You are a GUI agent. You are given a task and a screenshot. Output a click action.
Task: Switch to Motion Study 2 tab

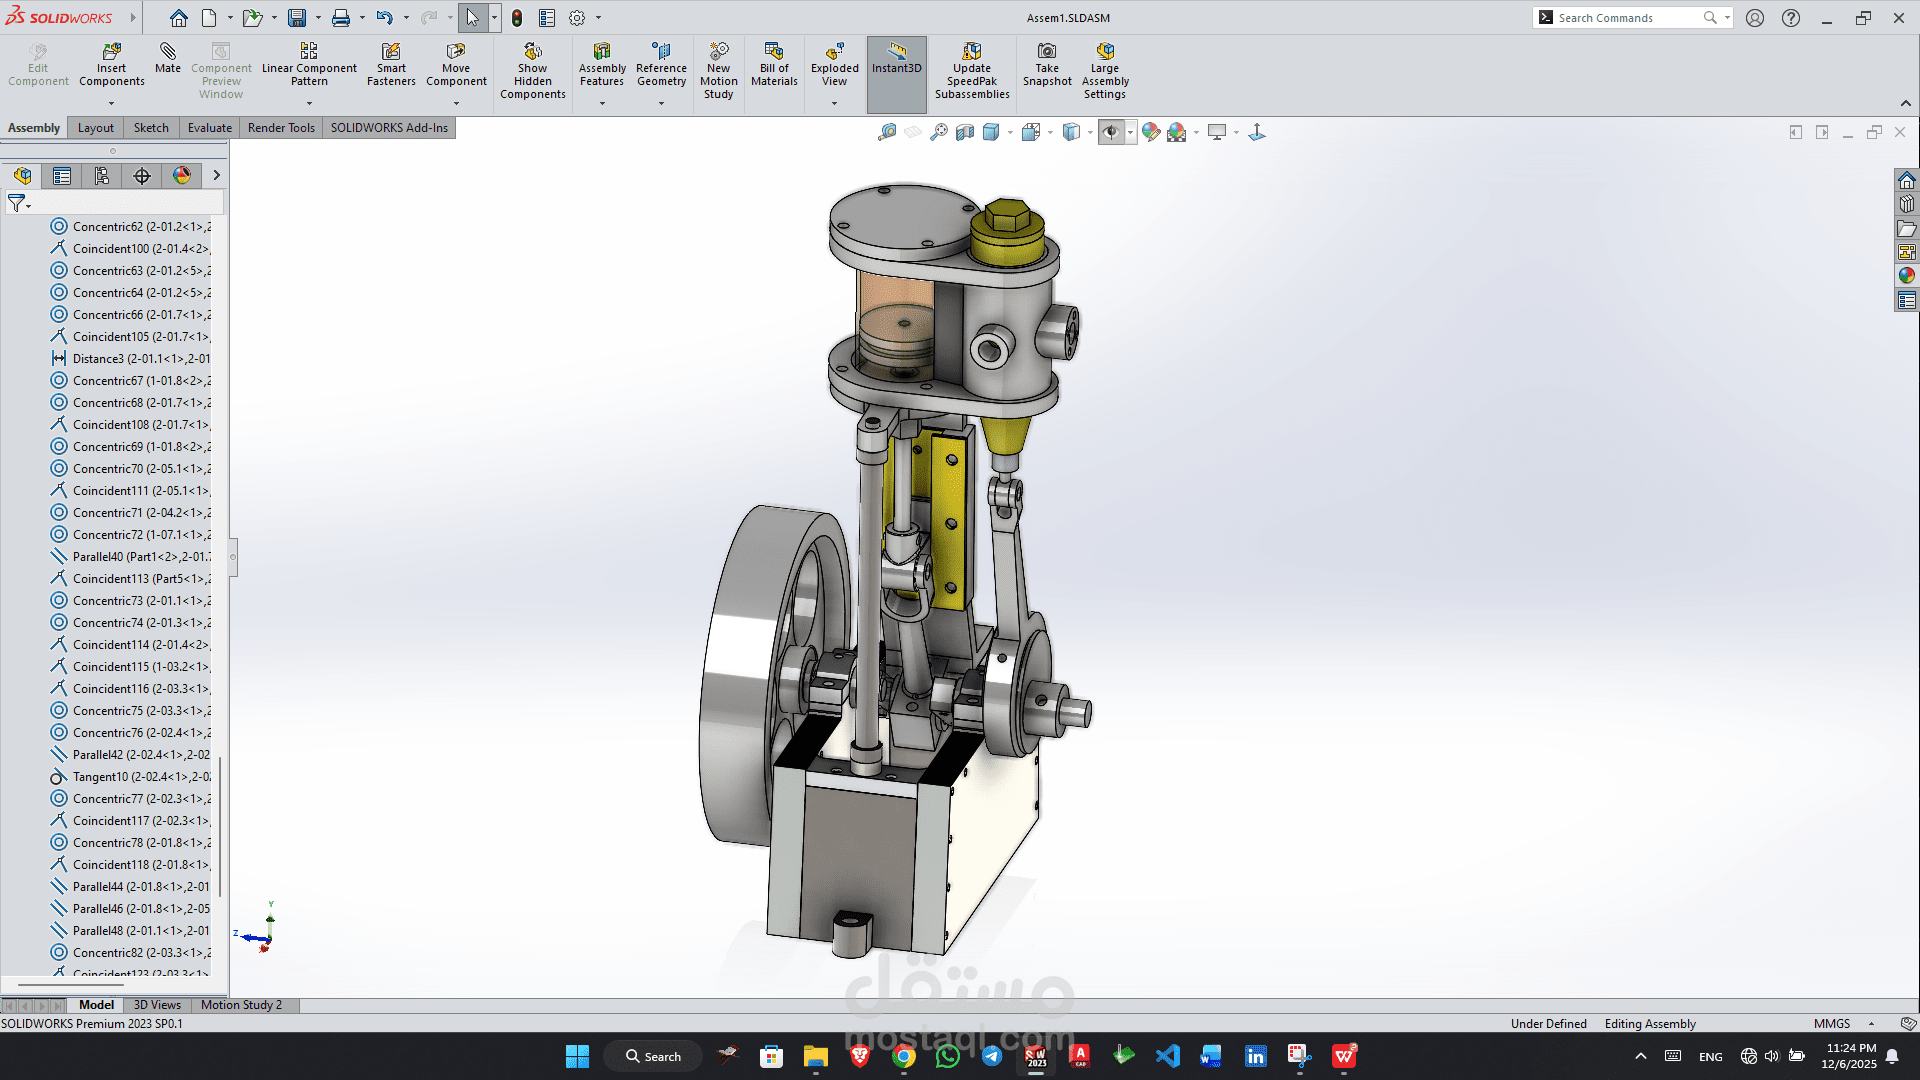pos(241,1005)
